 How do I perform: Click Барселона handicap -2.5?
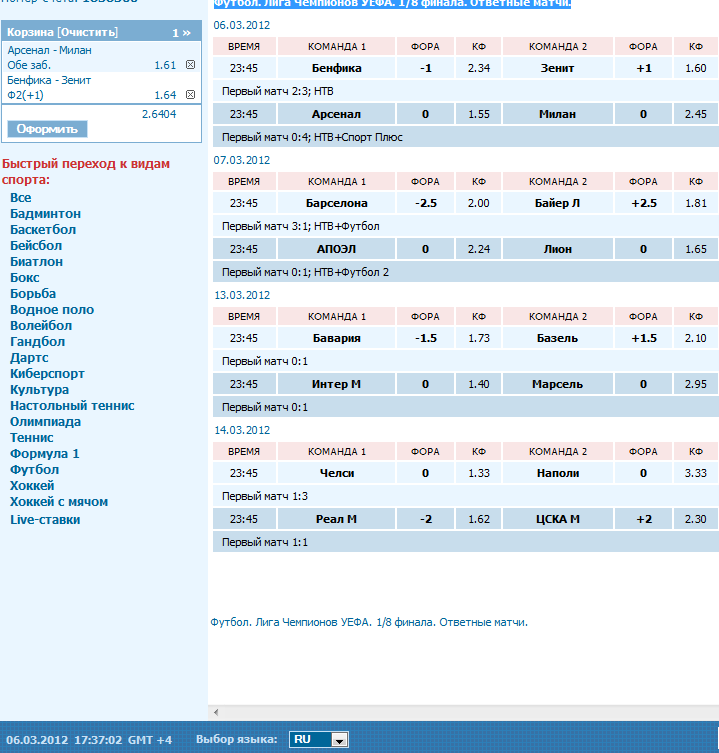(426, 203)
